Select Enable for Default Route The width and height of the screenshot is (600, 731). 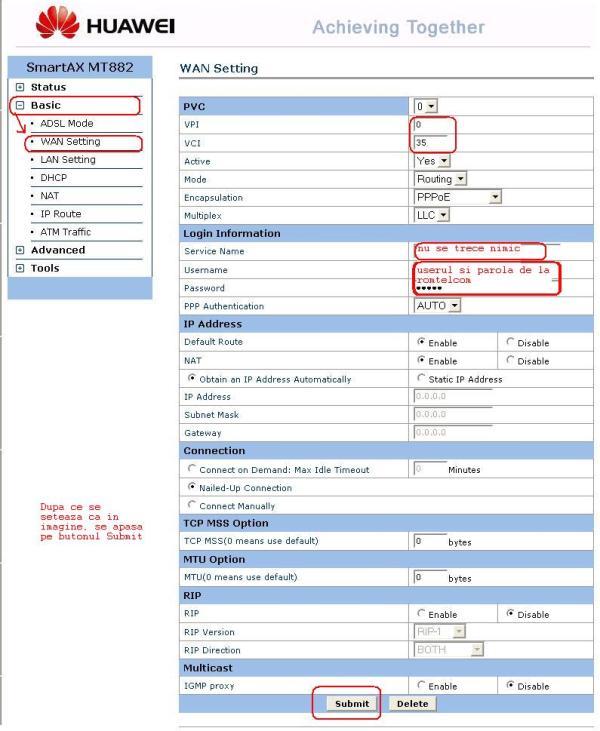pyautogui.click(x=421, y=342)
